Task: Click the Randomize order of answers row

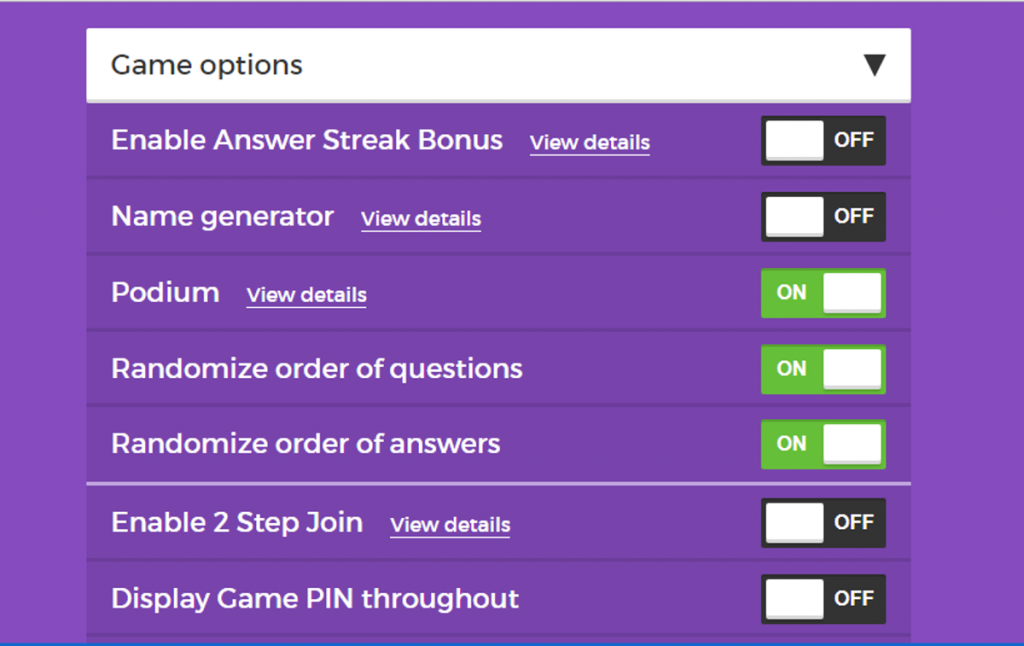Action: pyautogui.click(x=305, y=444)
